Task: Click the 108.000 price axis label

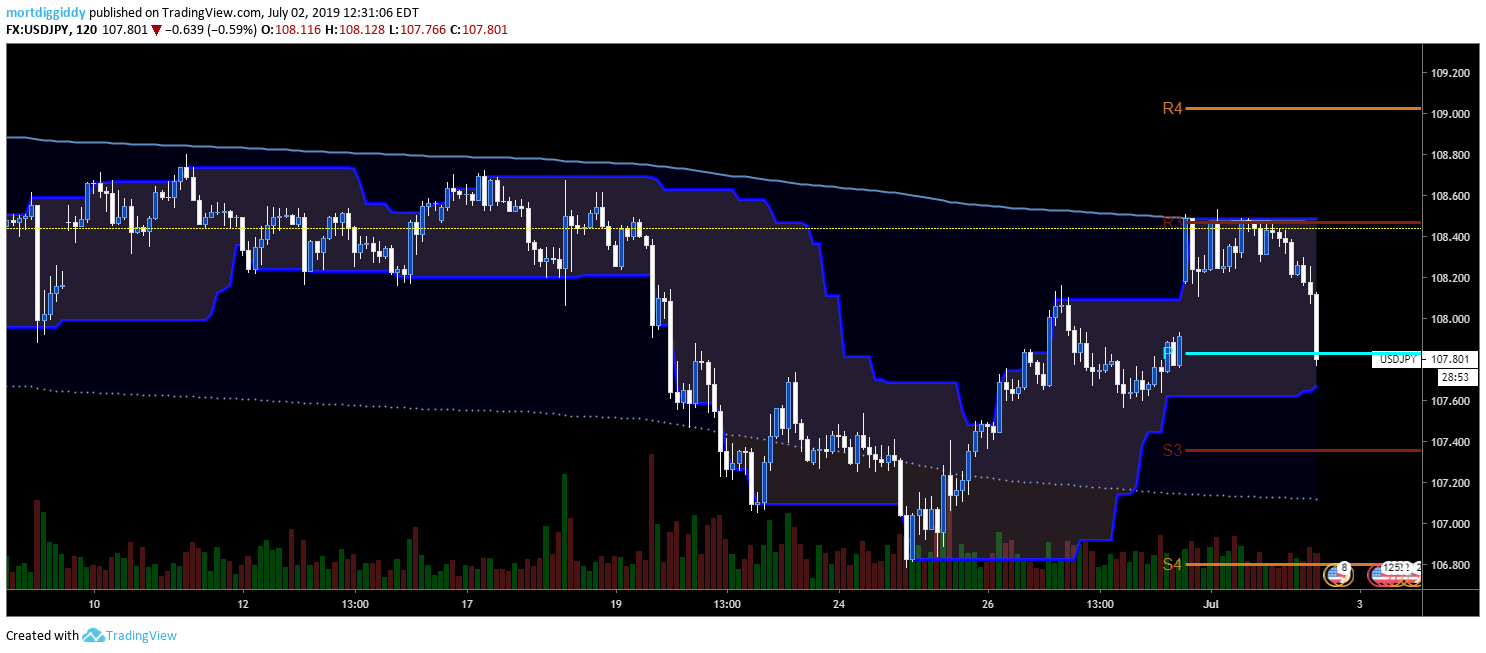Action: [x=1449, y=319]
